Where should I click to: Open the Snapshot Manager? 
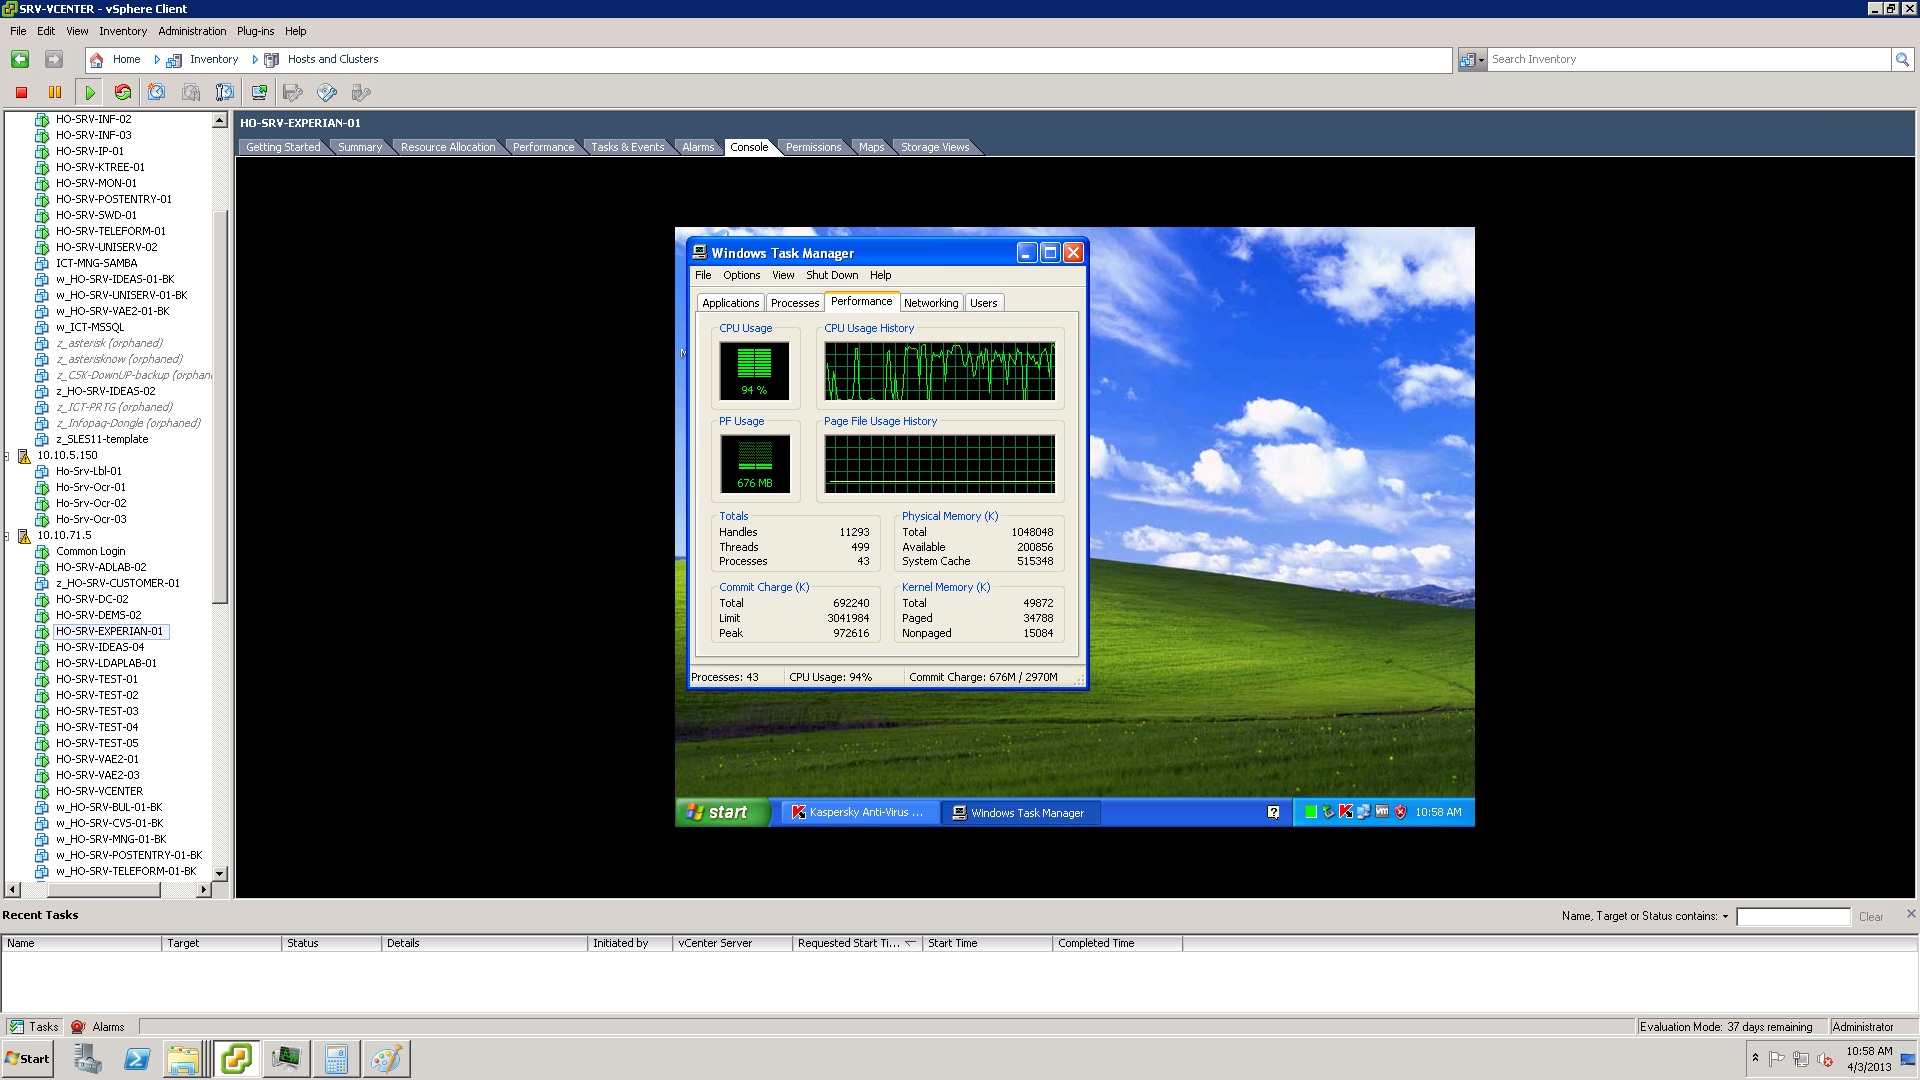225,92
